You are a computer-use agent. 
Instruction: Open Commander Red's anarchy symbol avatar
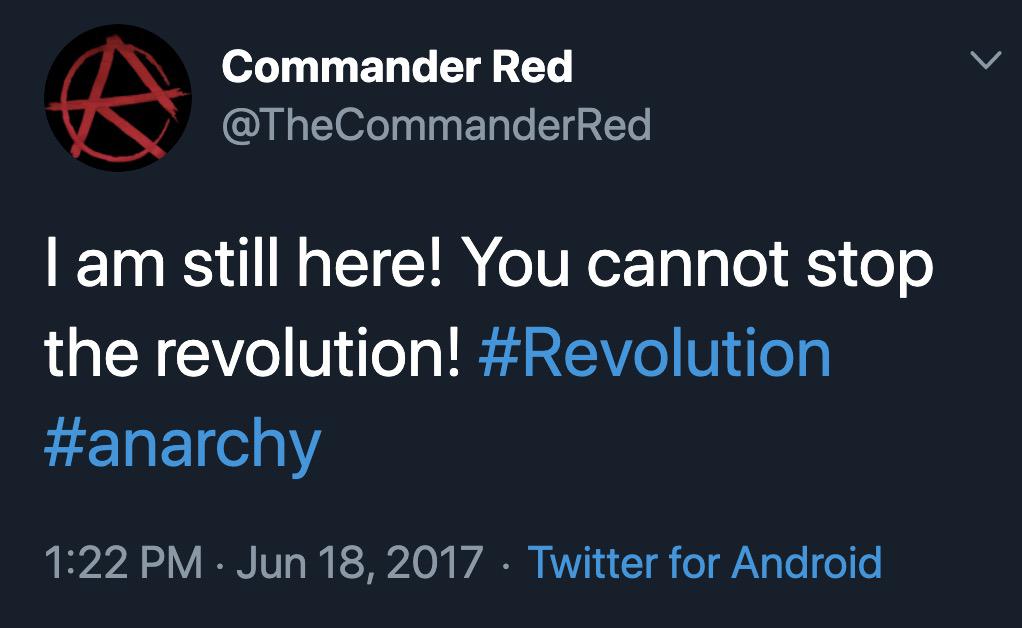point(117,98)
